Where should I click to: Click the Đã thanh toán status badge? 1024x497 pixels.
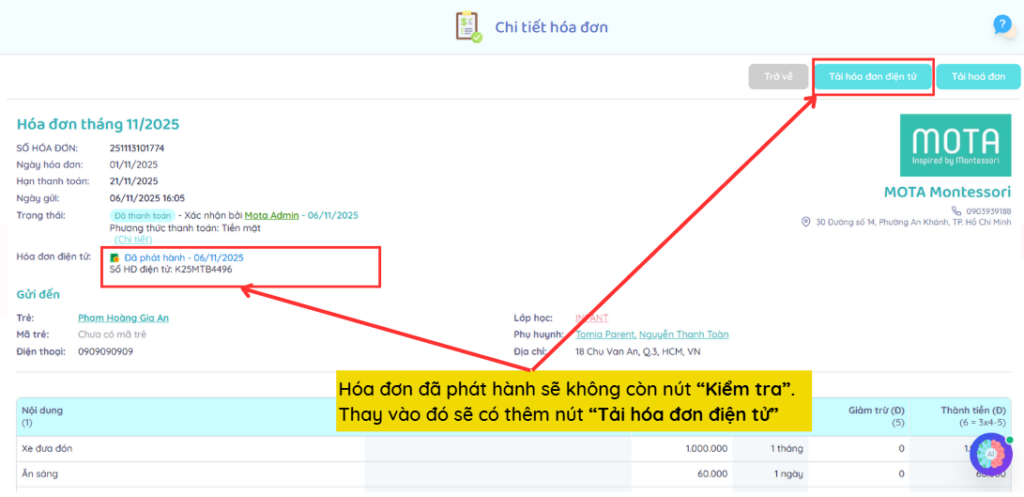[143, 215]
